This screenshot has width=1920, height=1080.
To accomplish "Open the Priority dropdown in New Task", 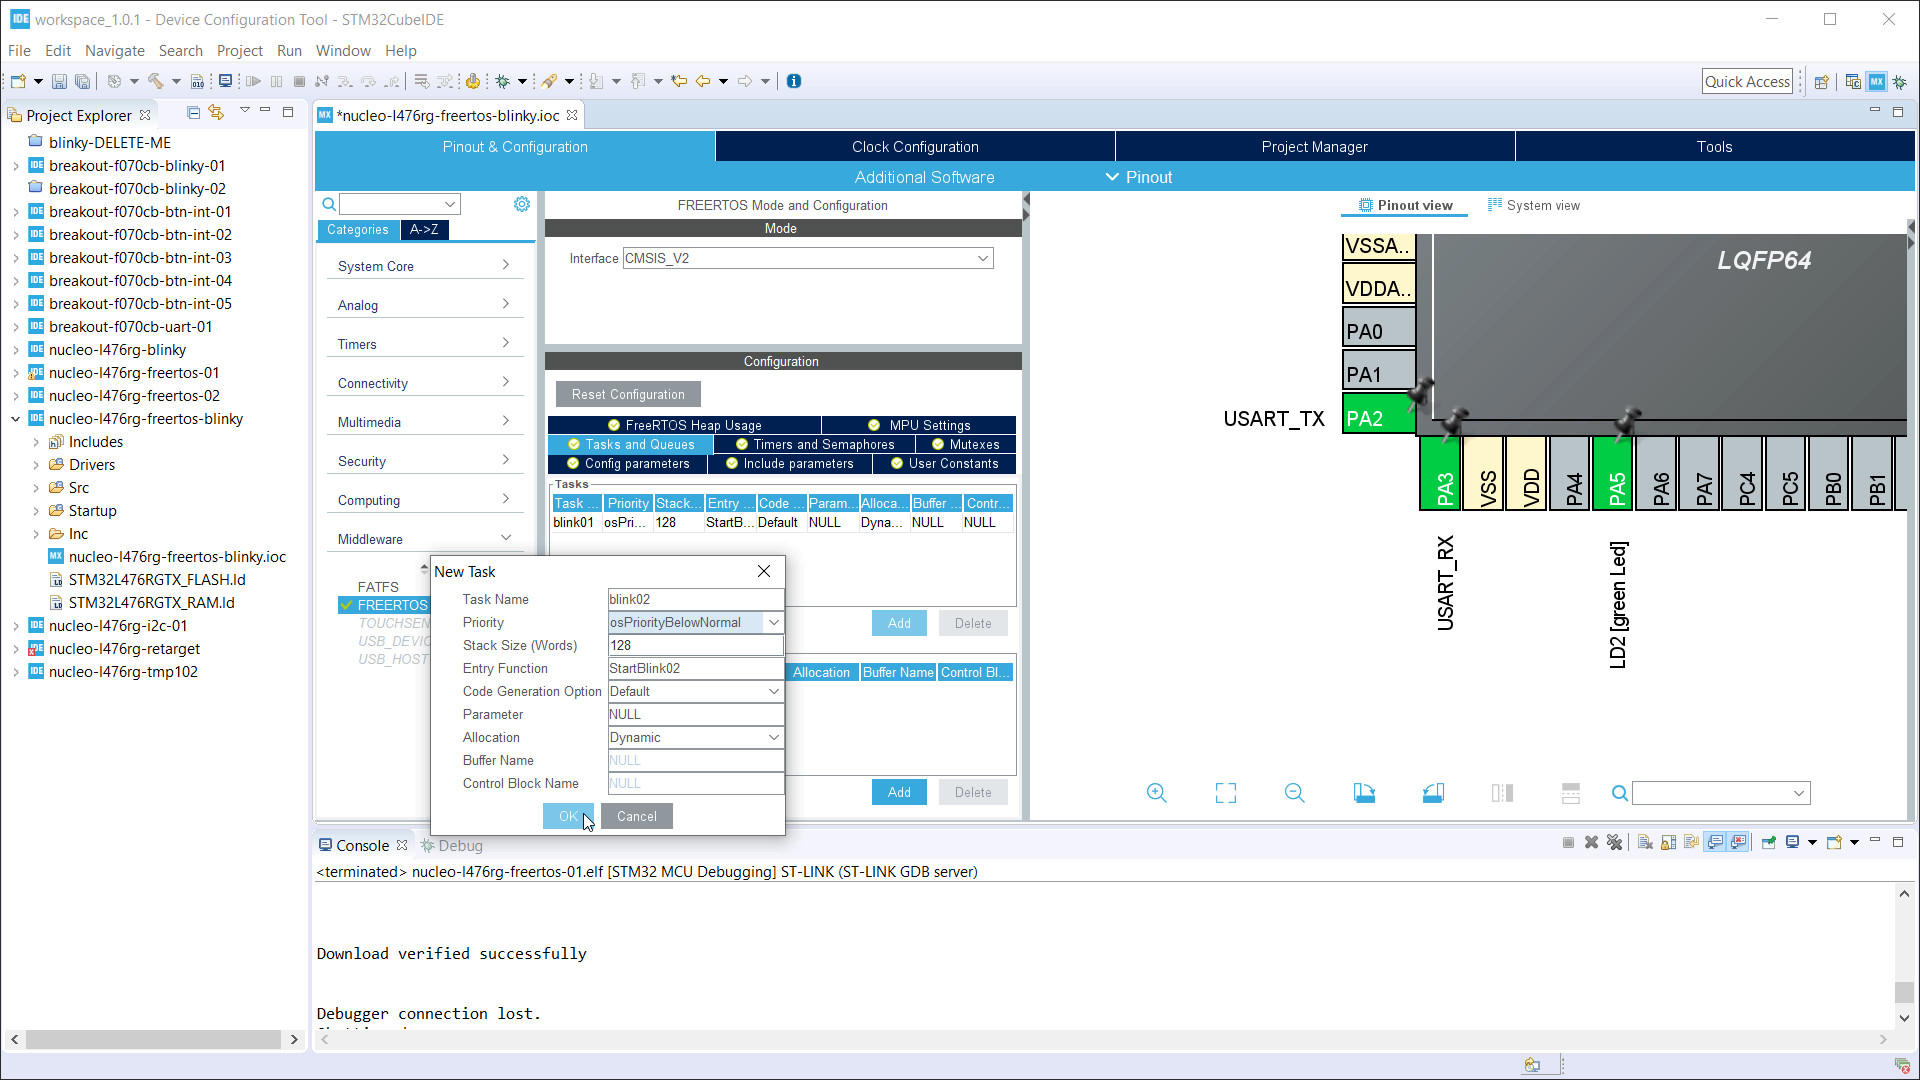I will point(773,622).
